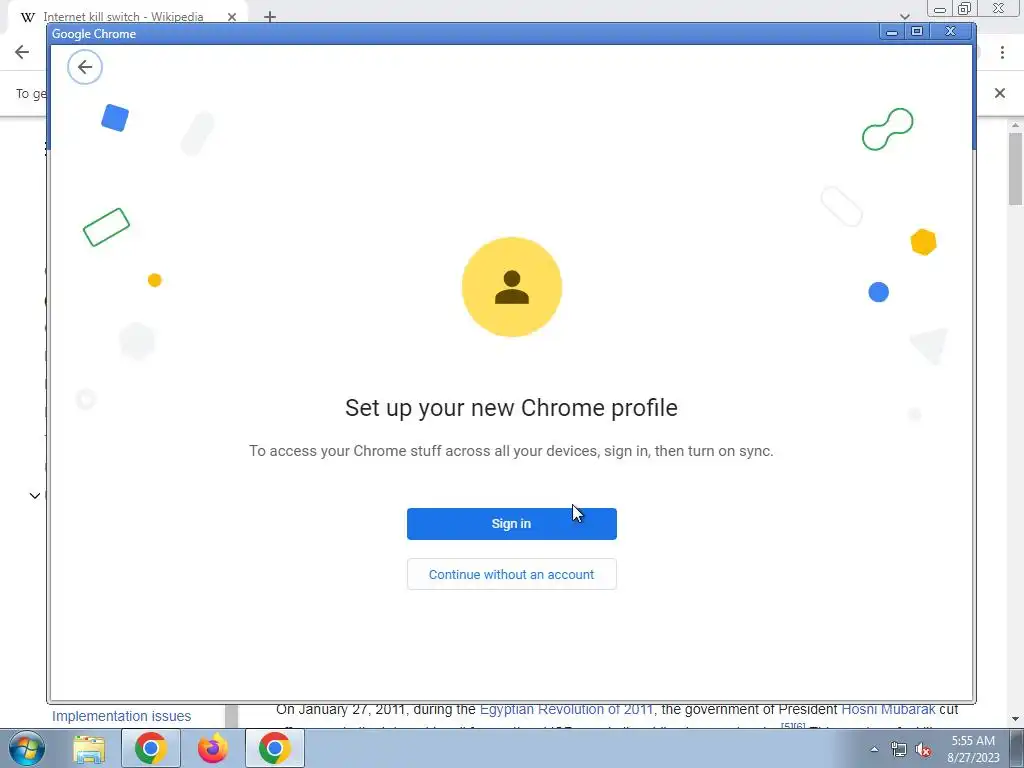Screen dimensions: 1024x768
Task: Click the sync description text under the heading
Action: (x=511, y=451)
